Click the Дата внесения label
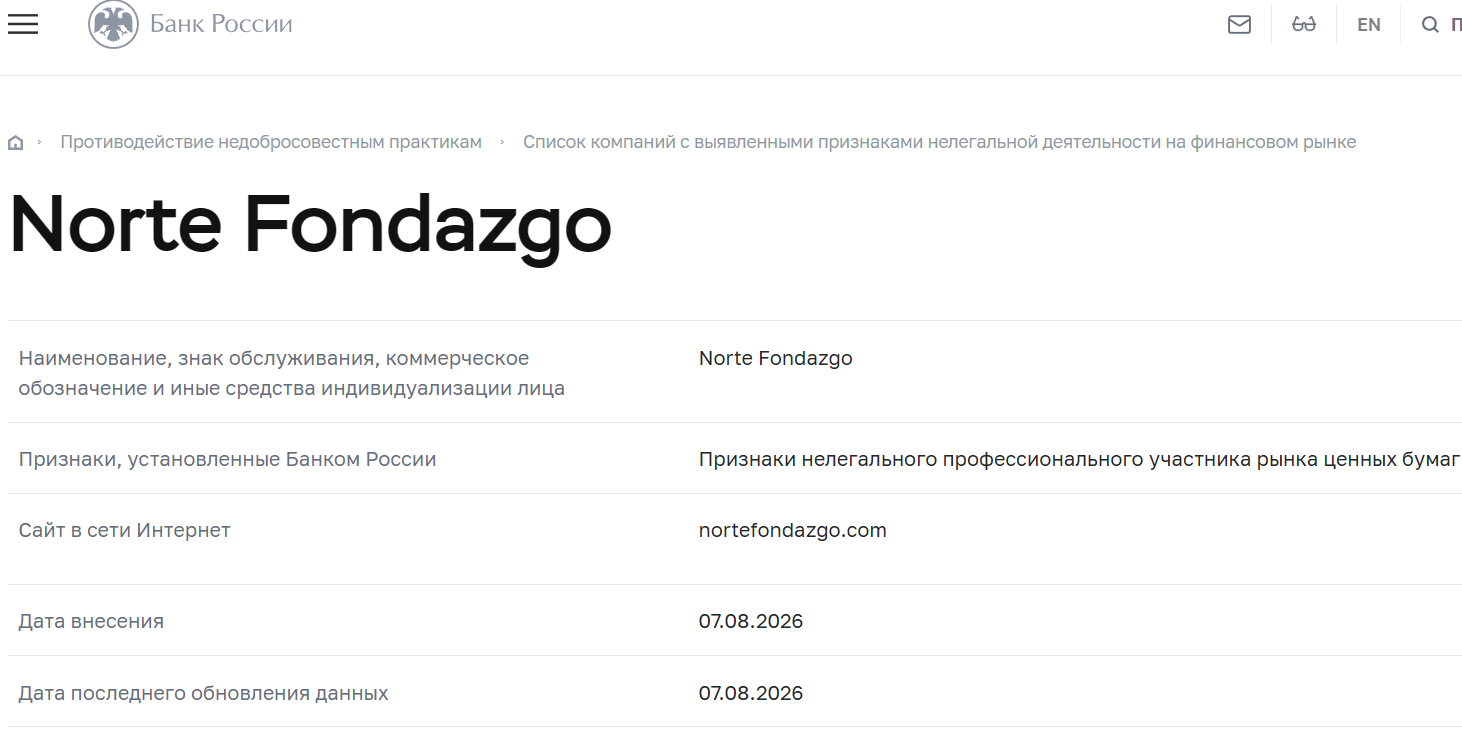Viewport: 1462px width, 732px height. tap(91, 621)
